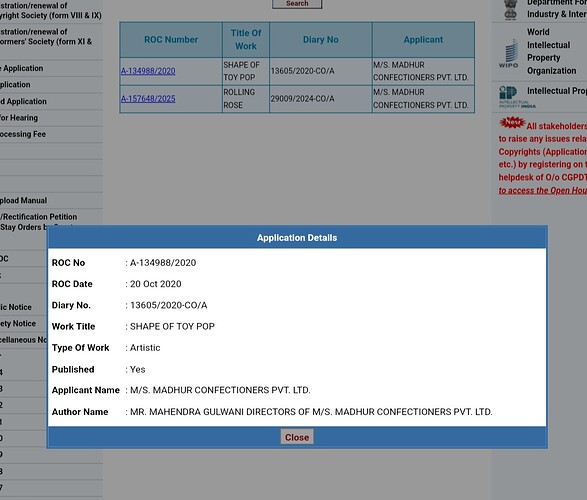Click Type Of Work value Artistic
The width and height of the screenshot is (587, 500).
tap(145, 348)
